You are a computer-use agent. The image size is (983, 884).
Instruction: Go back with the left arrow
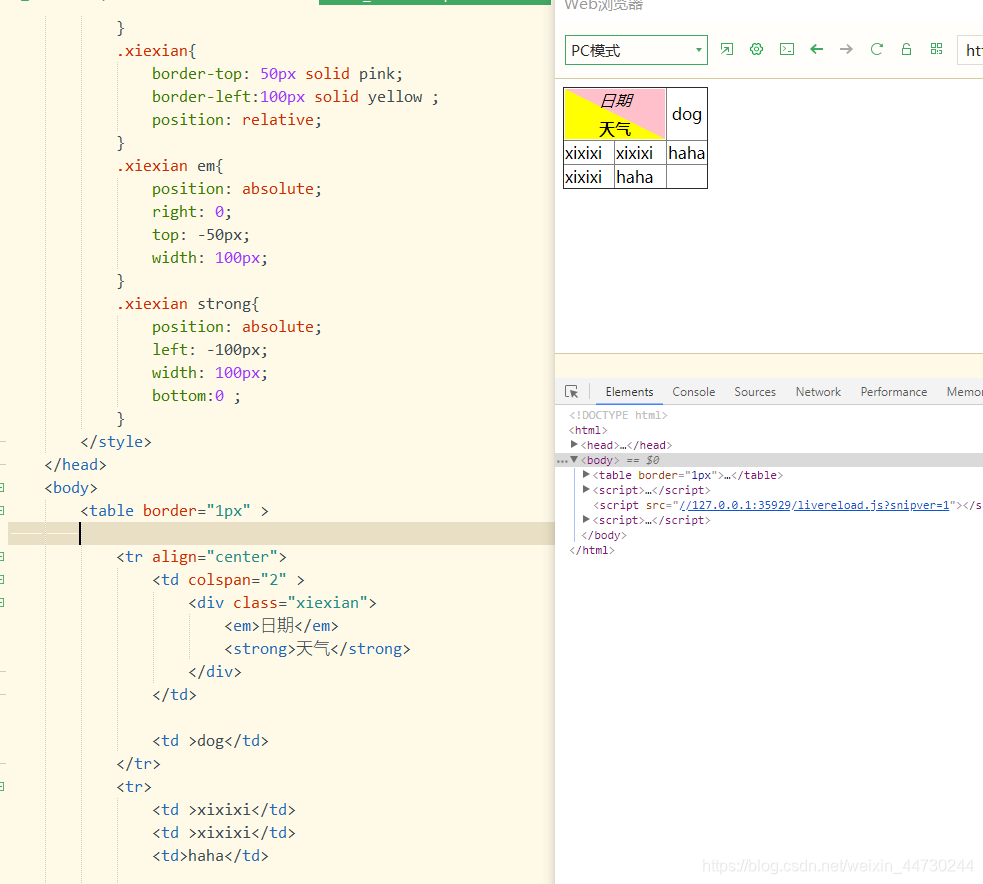[x=816, y=50]
